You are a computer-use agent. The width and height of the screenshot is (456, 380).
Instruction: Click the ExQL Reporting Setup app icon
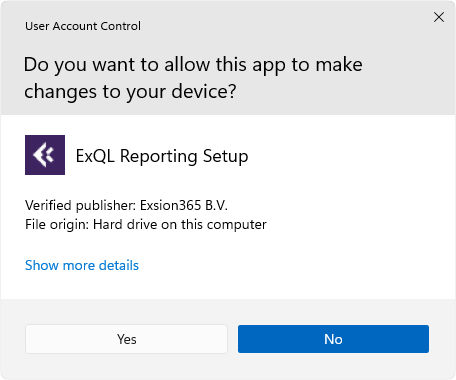45,155
